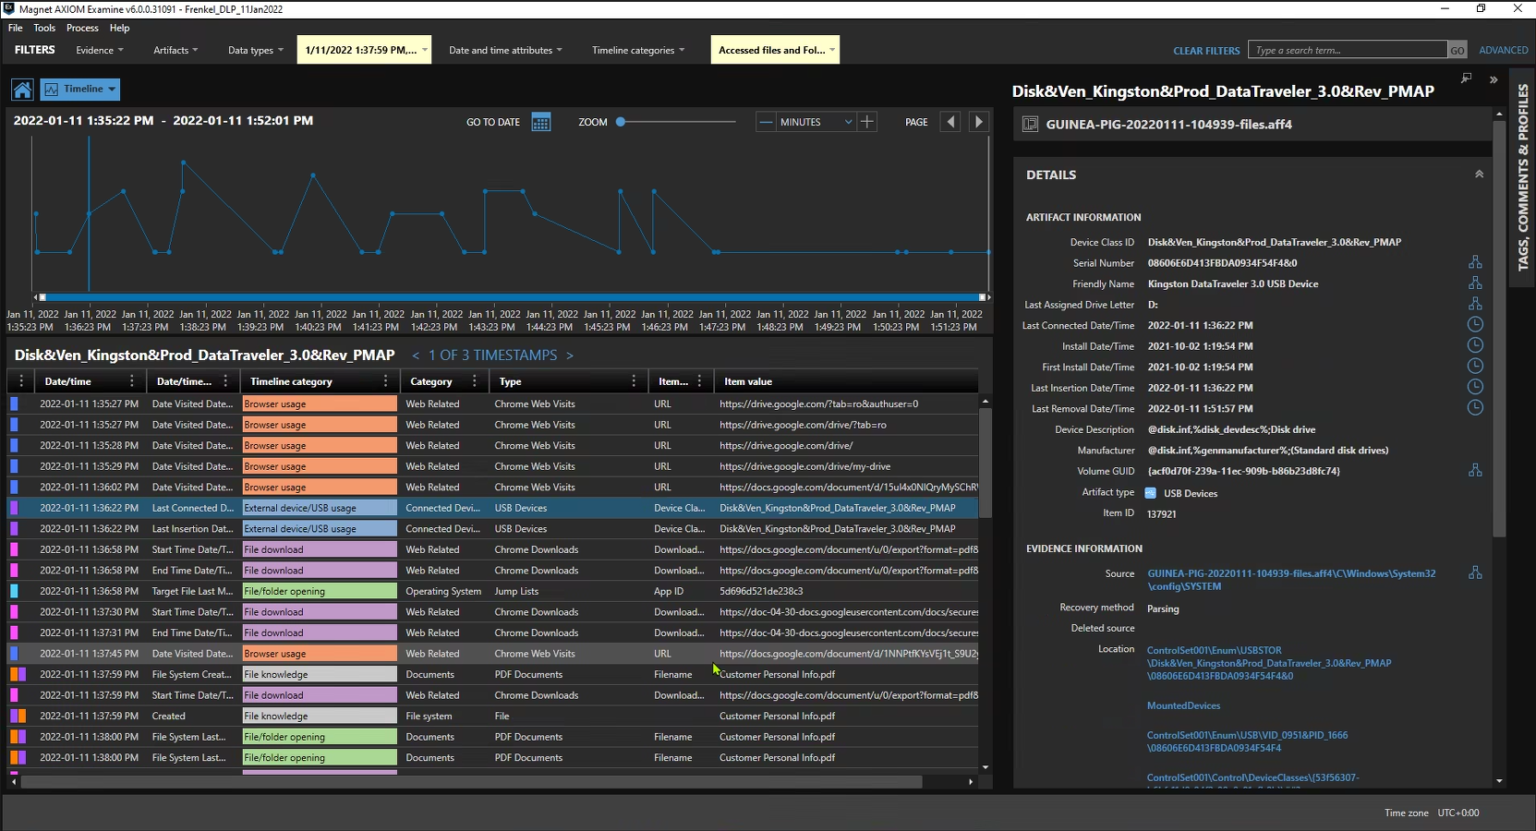Click the calendar icon beside GO TO DATE

(x=540, y=121)
